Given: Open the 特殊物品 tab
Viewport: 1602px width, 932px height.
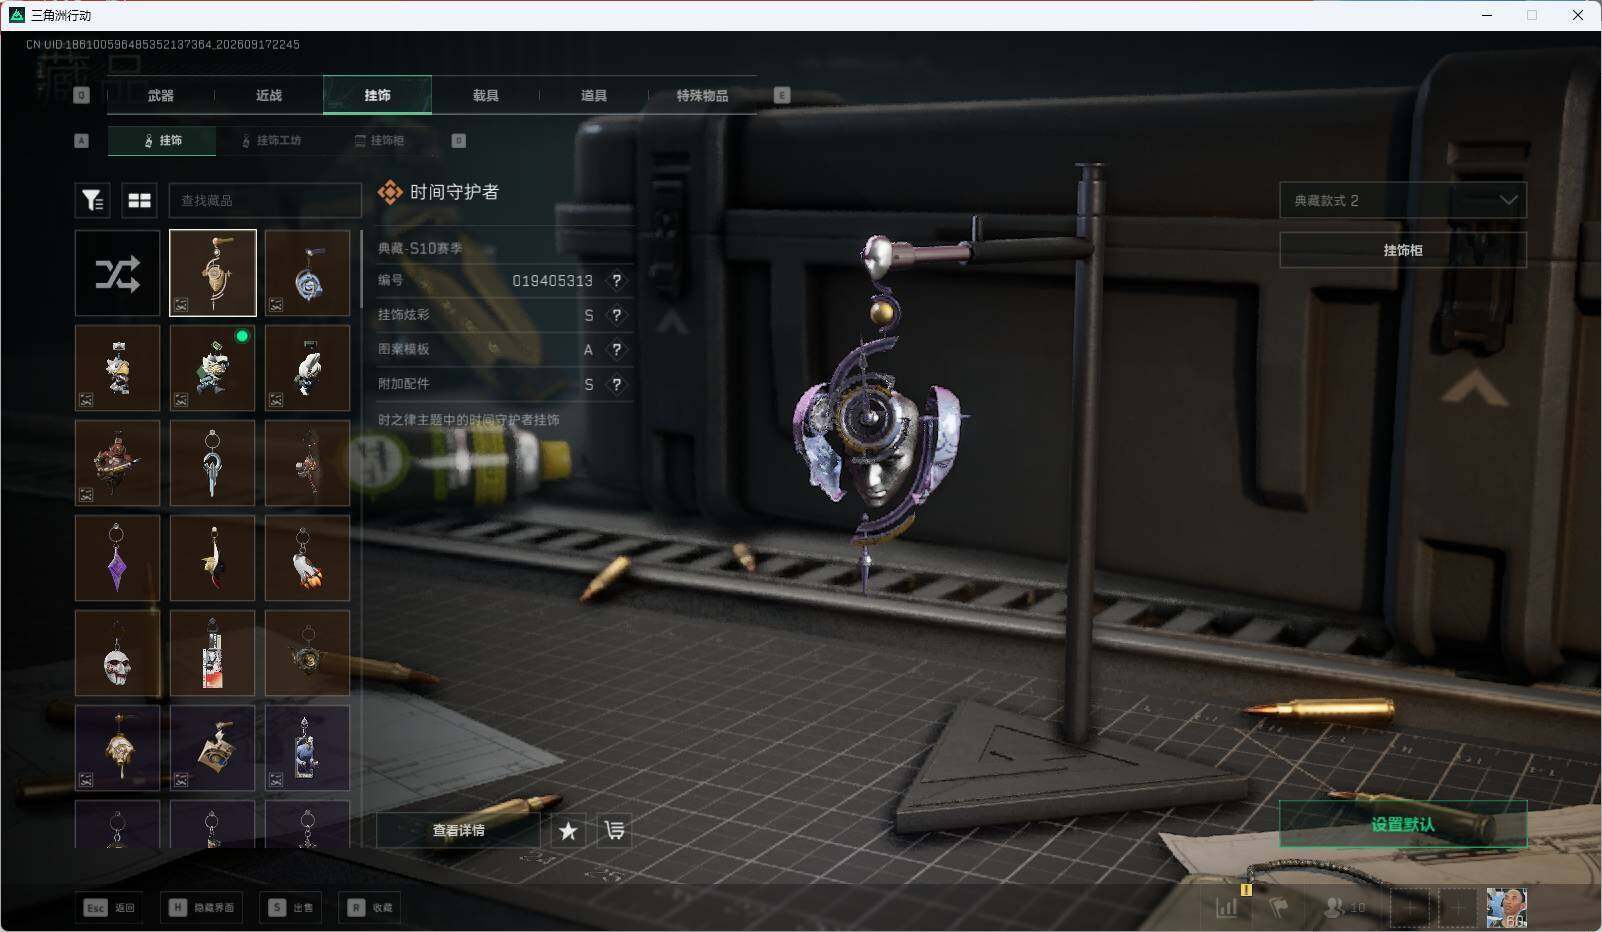Looking at the screenshot, I should point(702,95).
